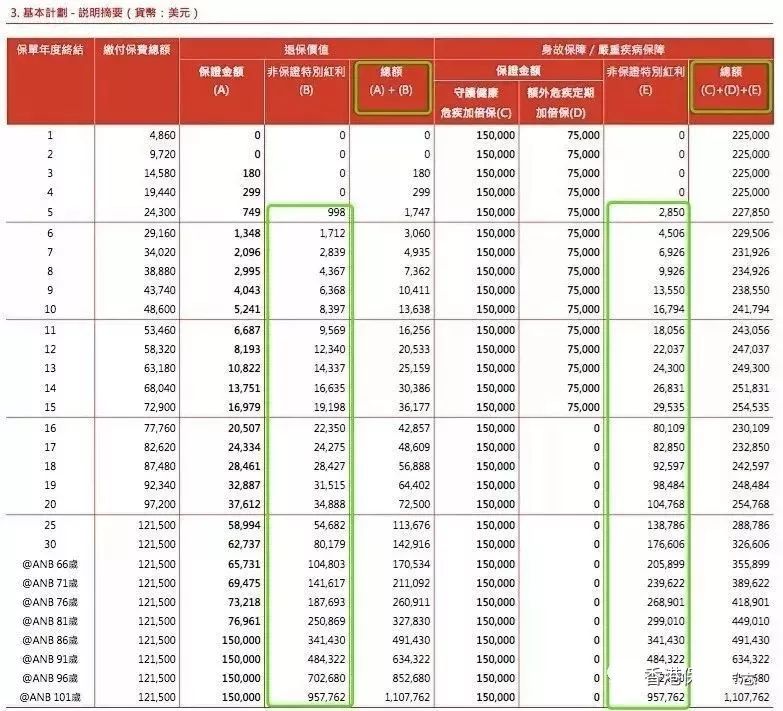This screenshot has width=783, height=711.
Task: Select surrender total '1,747'
Action: pyautogui.click(x=417, y=212)
